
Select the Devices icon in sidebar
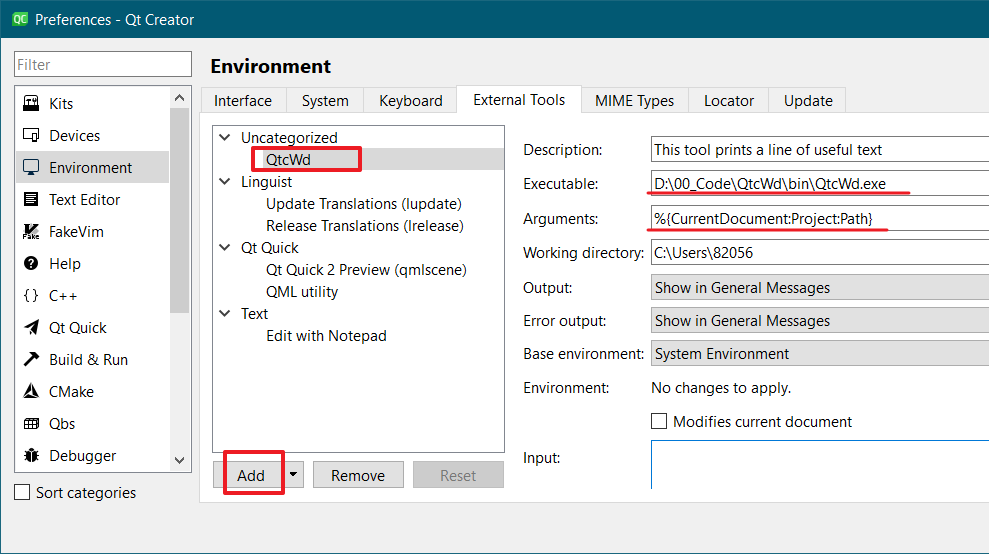31,135
